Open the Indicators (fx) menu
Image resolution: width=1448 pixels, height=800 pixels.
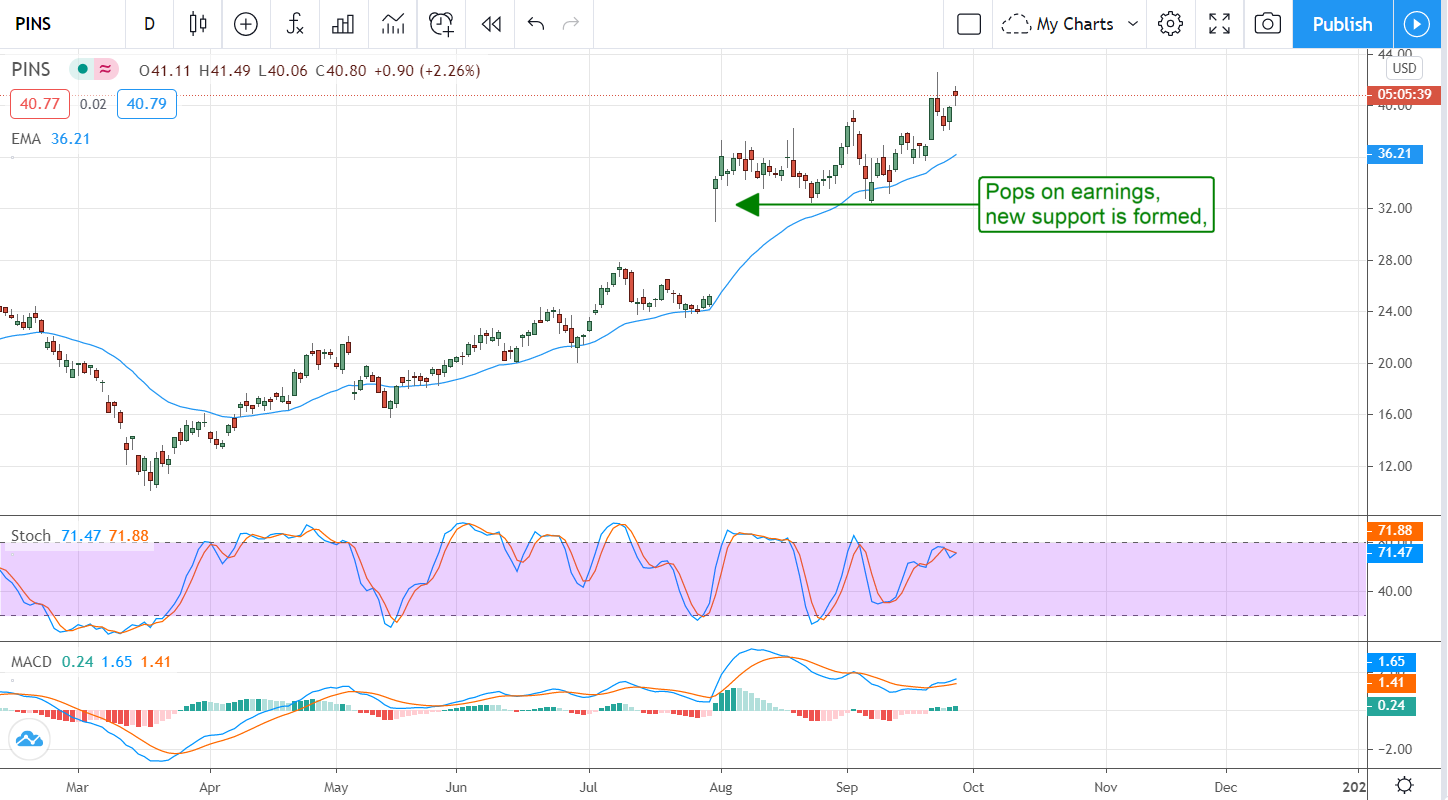[x=295, y=24]
